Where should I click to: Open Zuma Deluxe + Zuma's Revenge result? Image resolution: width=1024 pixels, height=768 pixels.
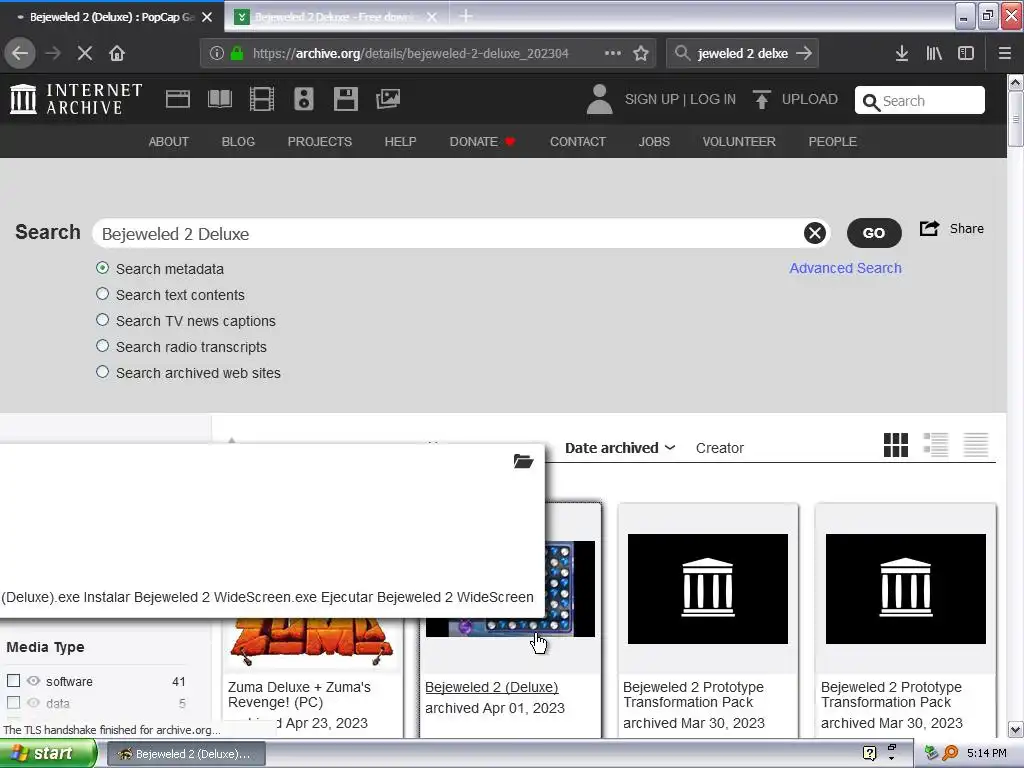pyautogui.click(x=299, y=695)
